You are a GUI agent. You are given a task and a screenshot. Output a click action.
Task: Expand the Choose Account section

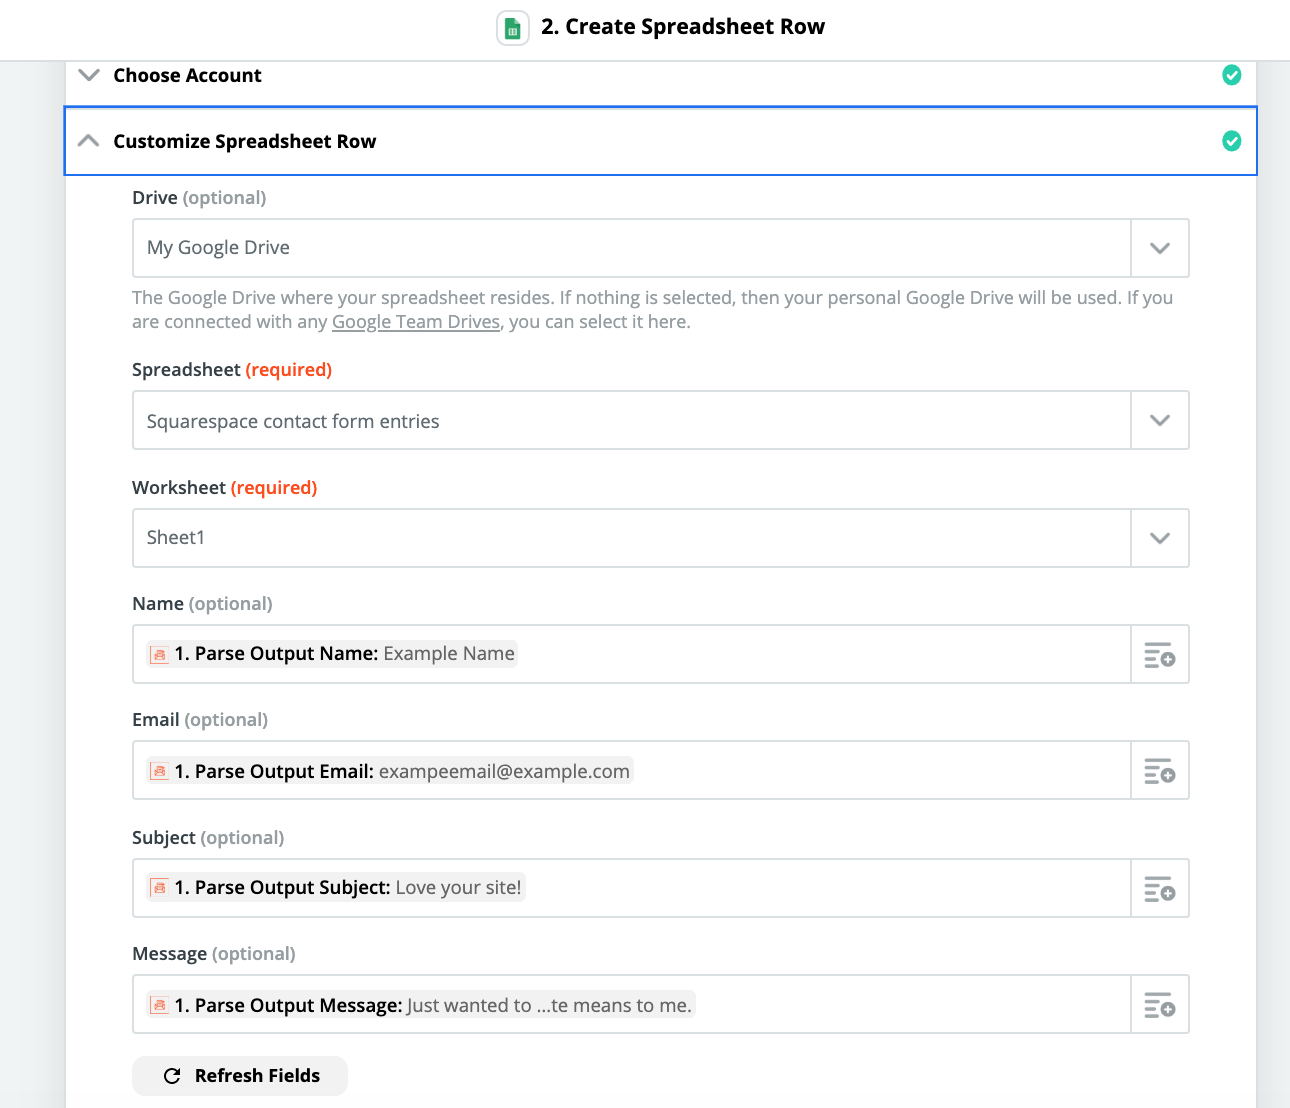click(x=89, y=75)
